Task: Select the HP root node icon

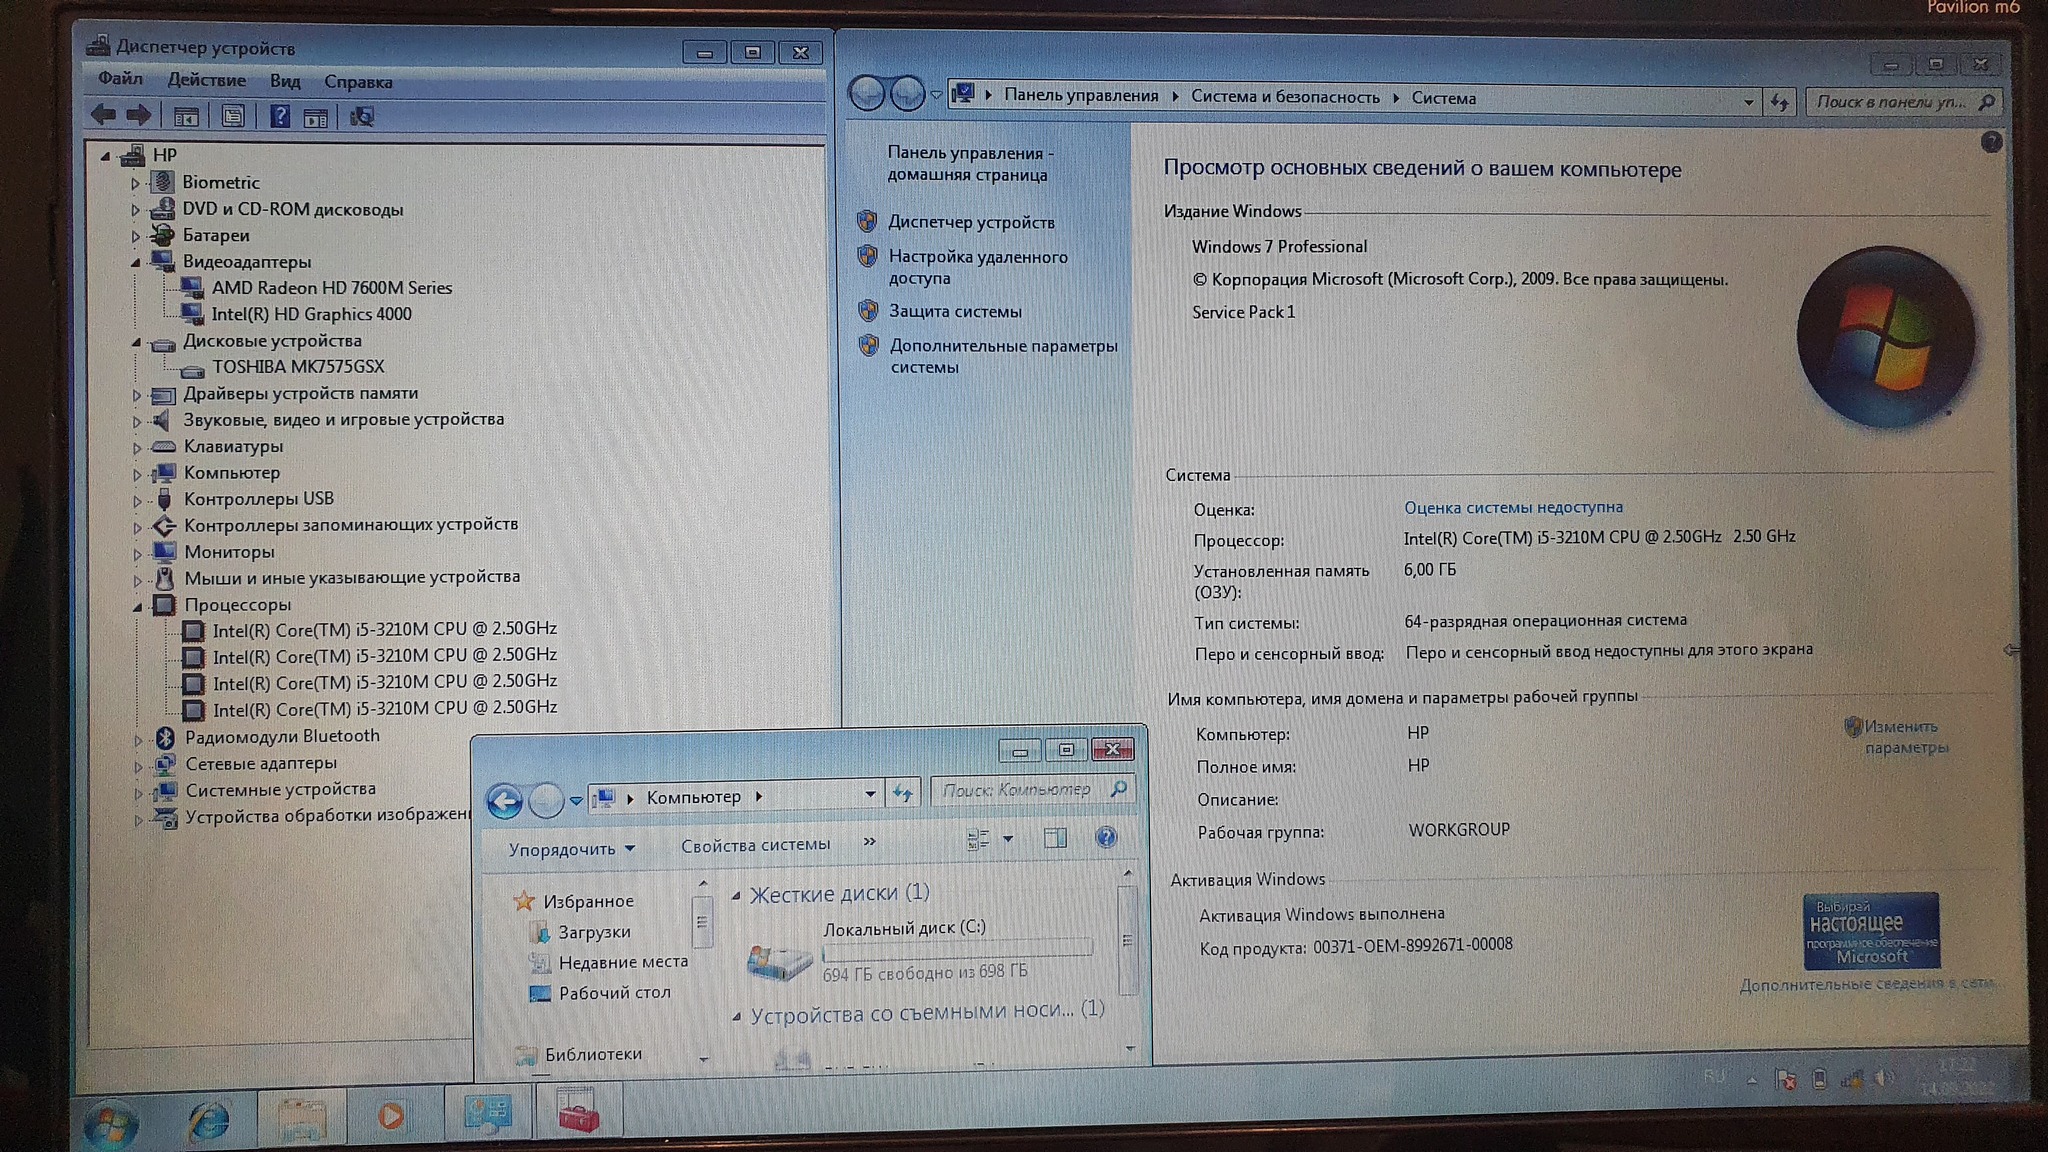Action: click(x=132, y=155)
